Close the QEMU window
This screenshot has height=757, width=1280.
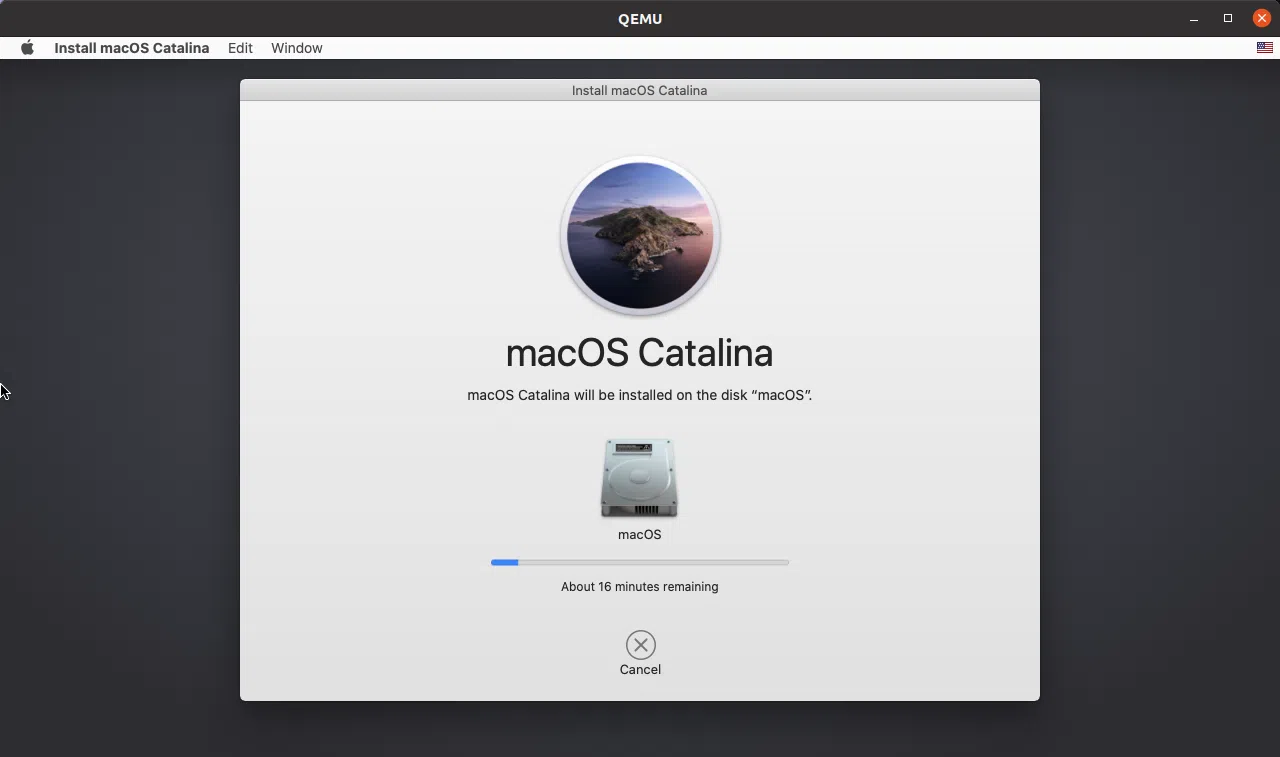pos(1262,18)
